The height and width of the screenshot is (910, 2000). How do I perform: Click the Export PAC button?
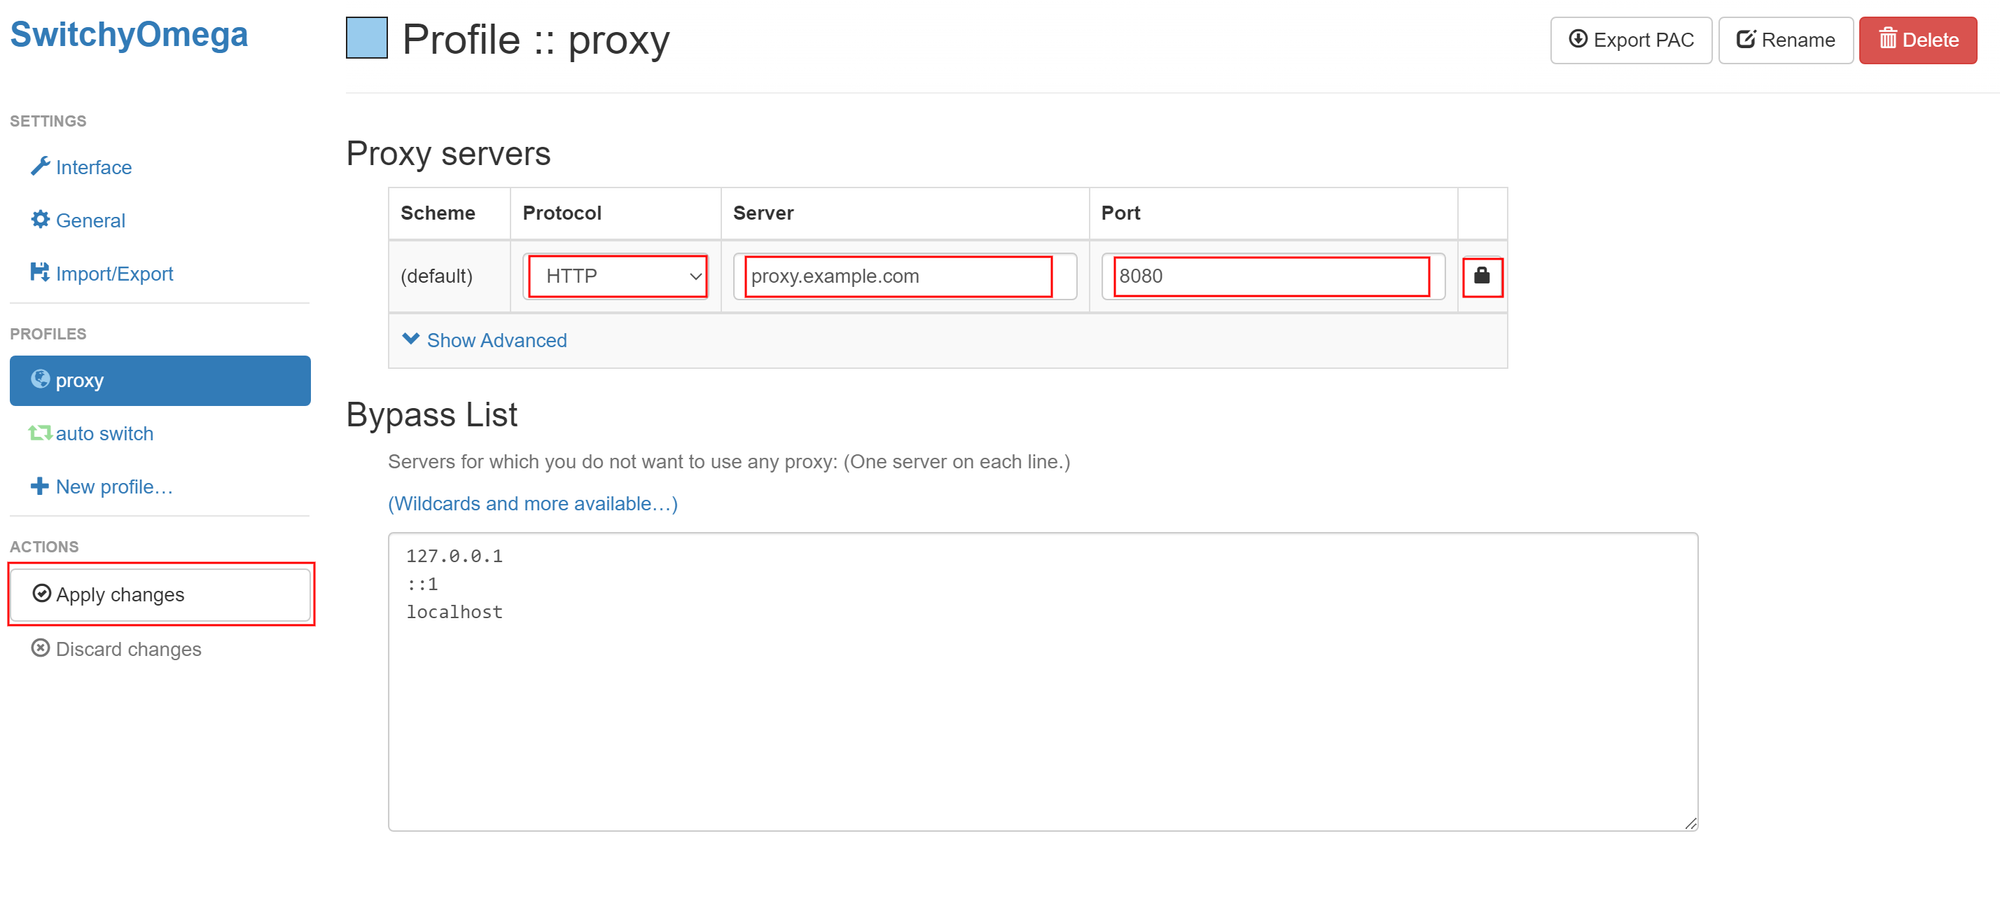coord(1631,40)
